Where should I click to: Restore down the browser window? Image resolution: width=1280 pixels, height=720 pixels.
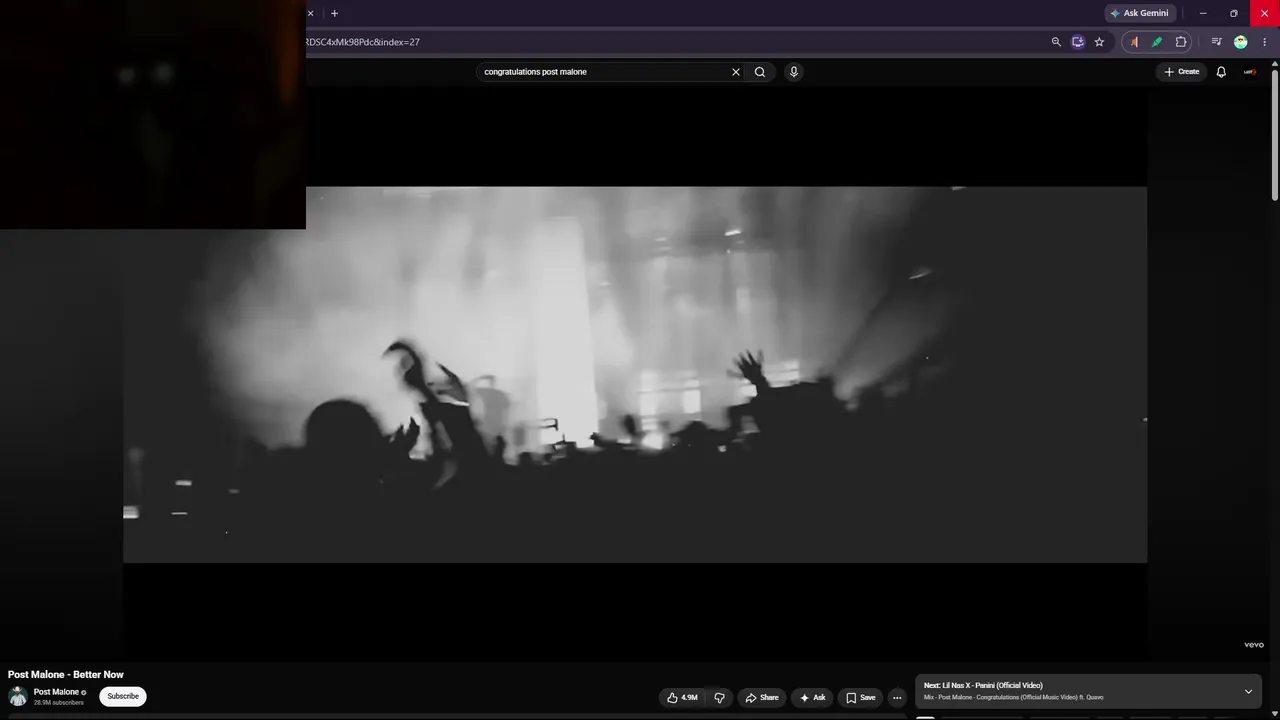1234,13
